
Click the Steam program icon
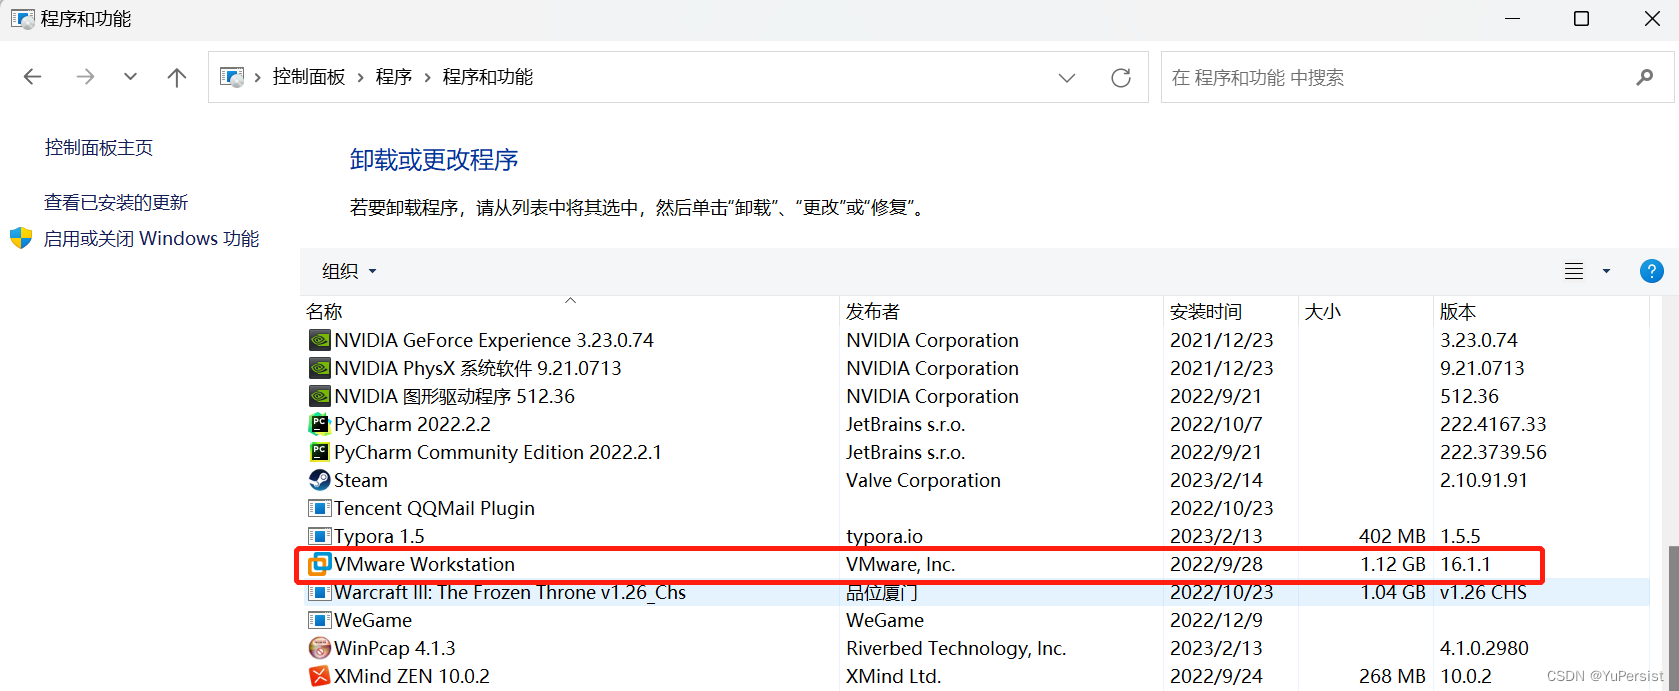click(x=319, y=480)
